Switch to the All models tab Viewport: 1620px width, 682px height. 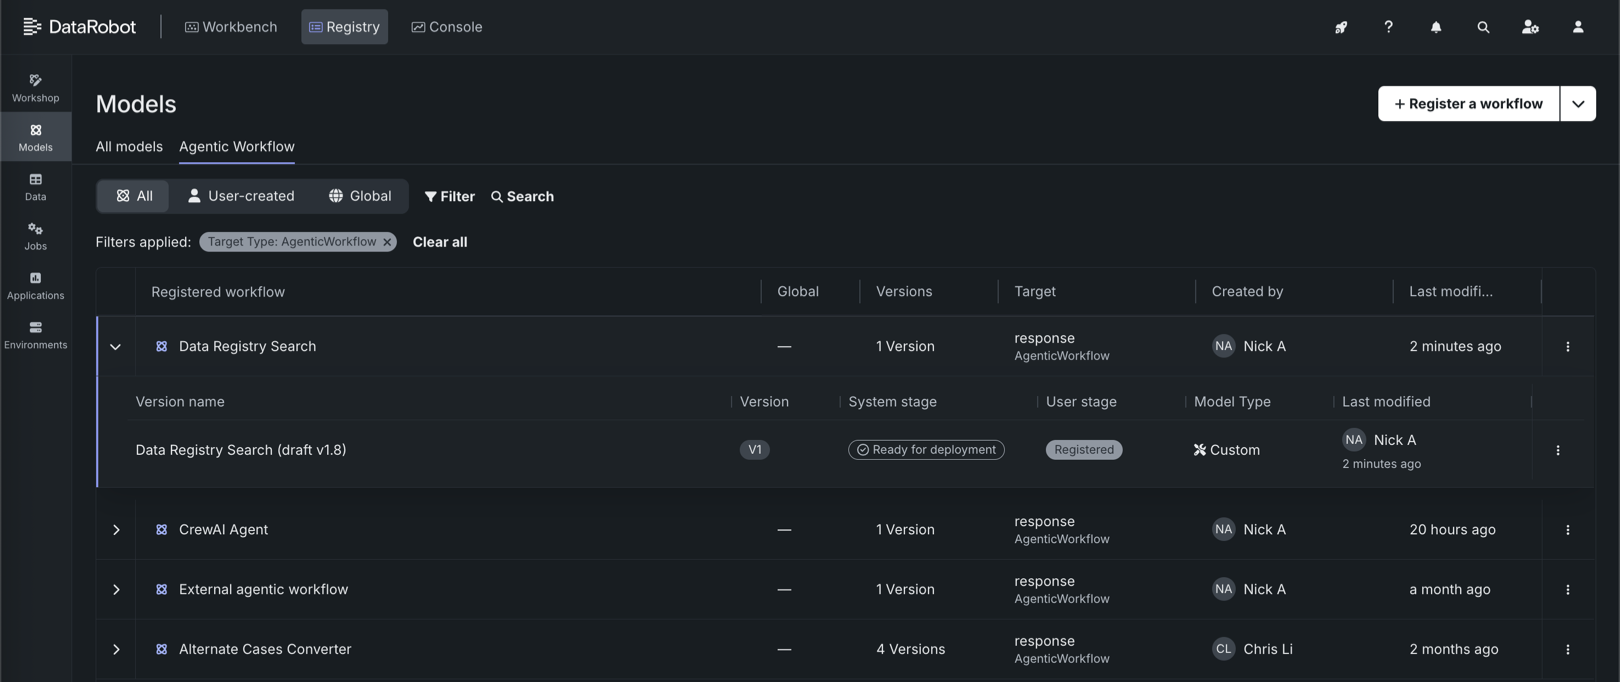click(129, 146)
